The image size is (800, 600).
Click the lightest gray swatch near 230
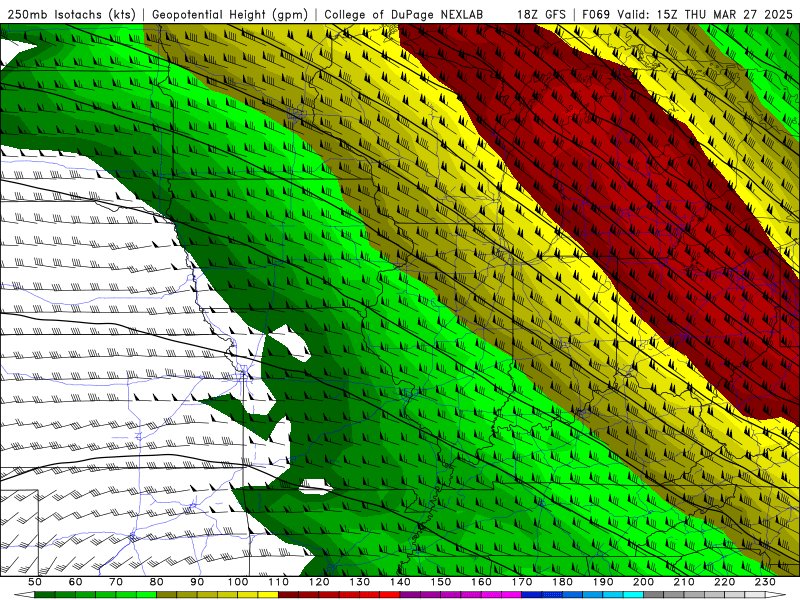[755, 594]
